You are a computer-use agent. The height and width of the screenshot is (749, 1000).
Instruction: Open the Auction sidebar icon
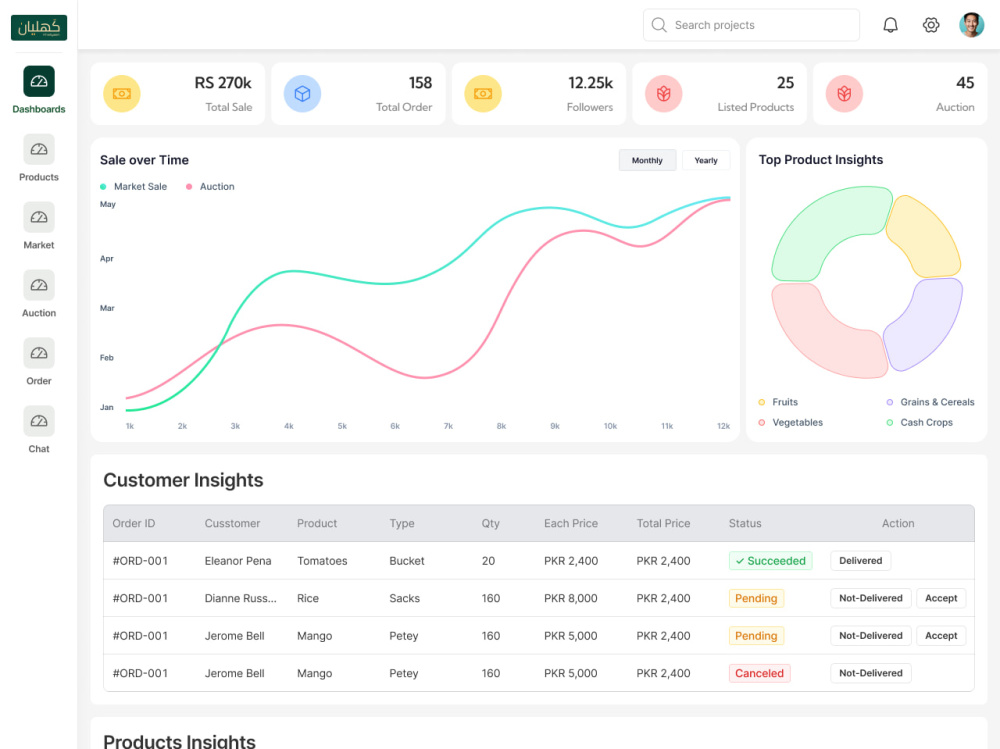click(39, 285)
